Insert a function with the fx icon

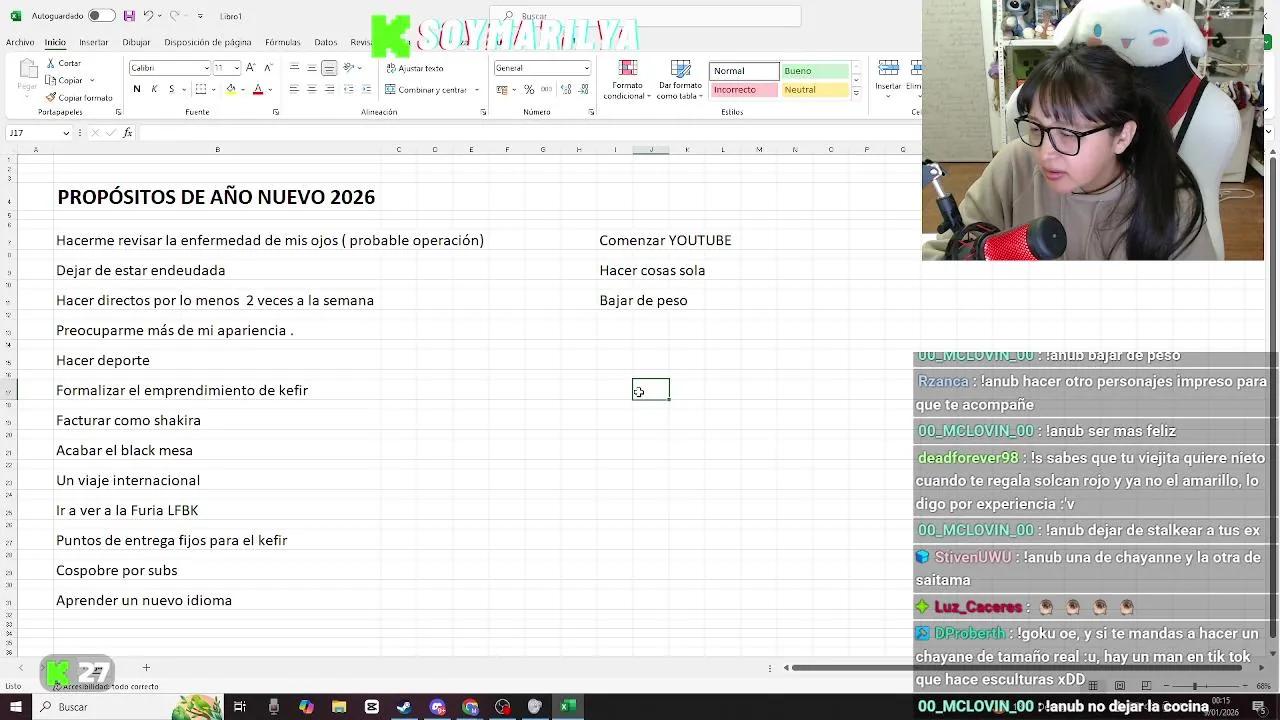coord(127,133)
